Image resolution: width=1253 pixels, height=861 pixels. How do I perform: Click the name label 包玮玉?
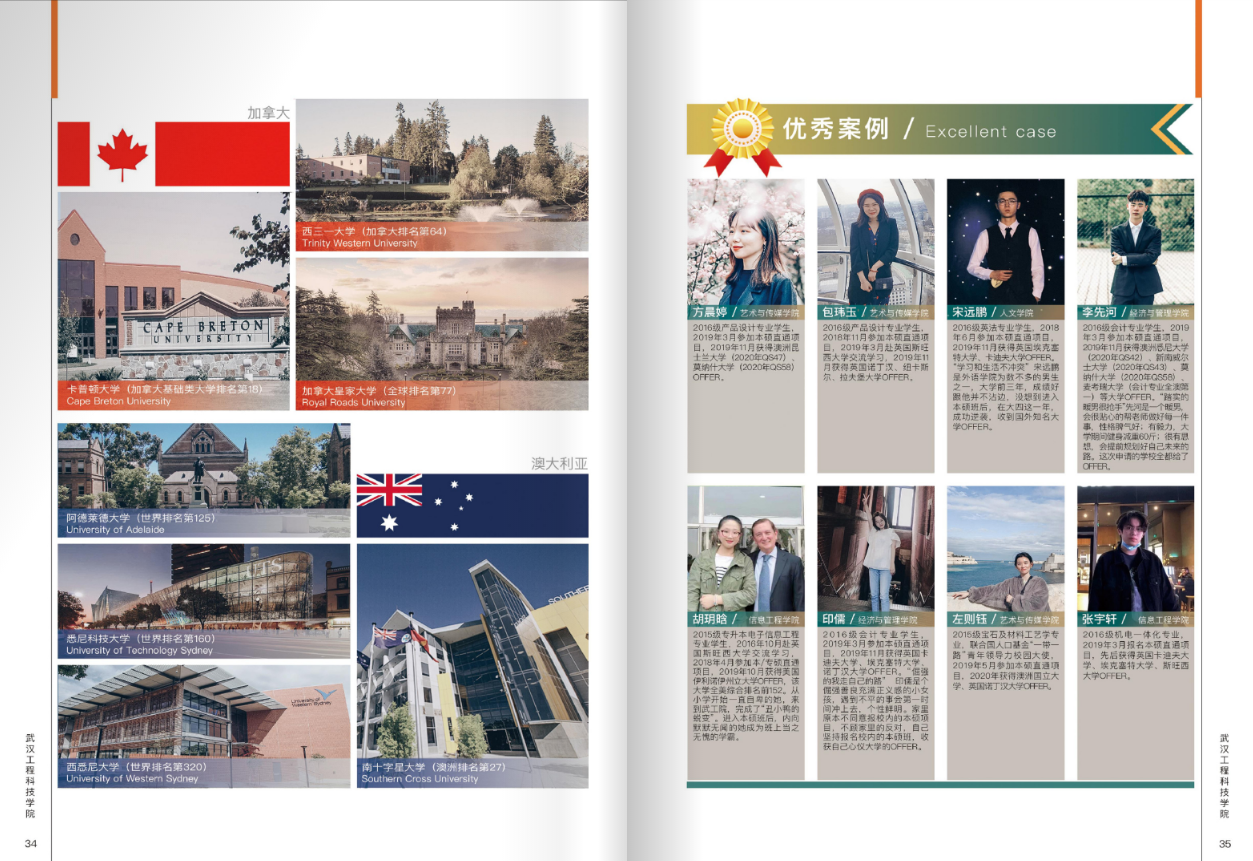[840, 312]
